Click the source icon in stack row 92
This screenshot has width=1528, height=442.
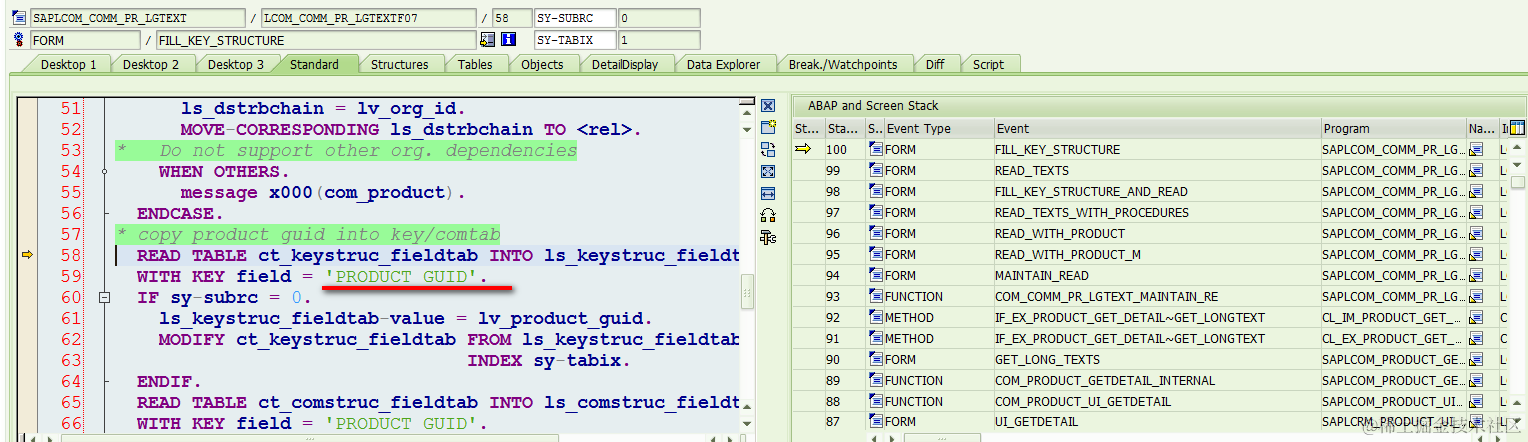[x=876, y=317]
